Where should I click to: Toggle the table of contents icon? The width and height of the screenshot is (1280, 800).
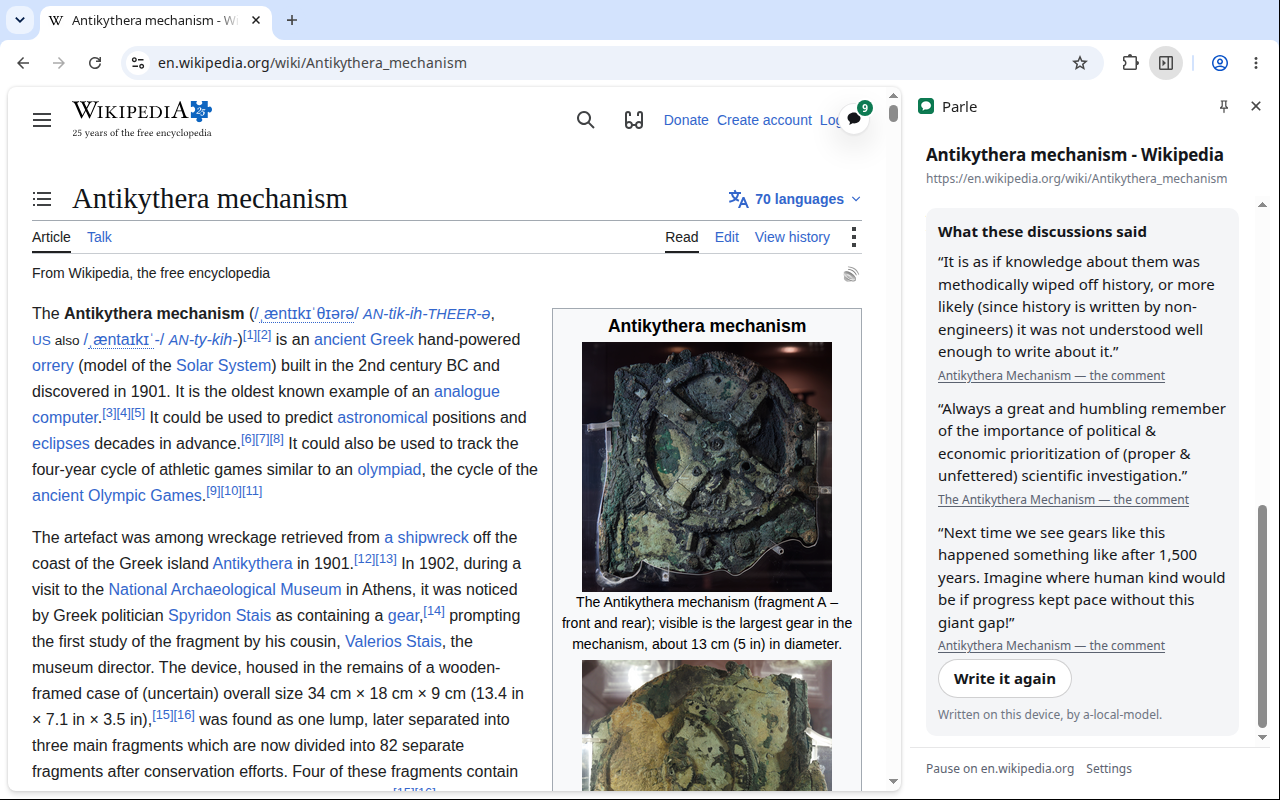(x=42, y=199)
